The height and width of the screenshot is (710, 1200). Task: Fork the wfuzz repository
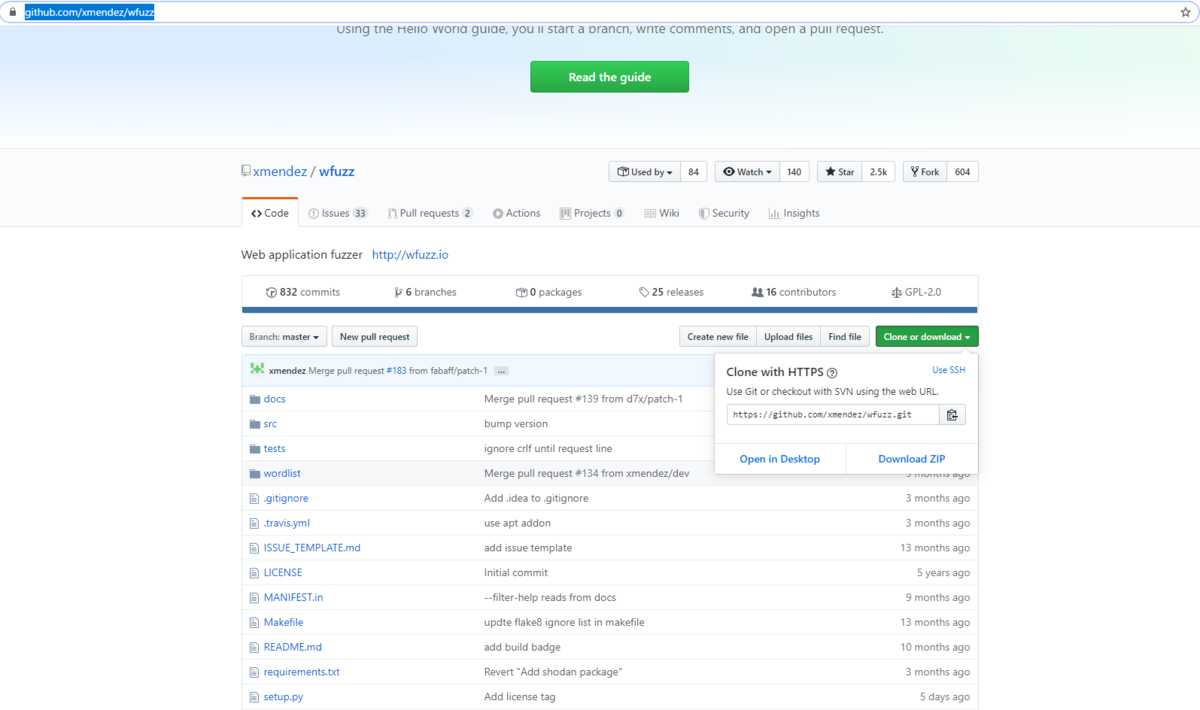coord(925,172)
